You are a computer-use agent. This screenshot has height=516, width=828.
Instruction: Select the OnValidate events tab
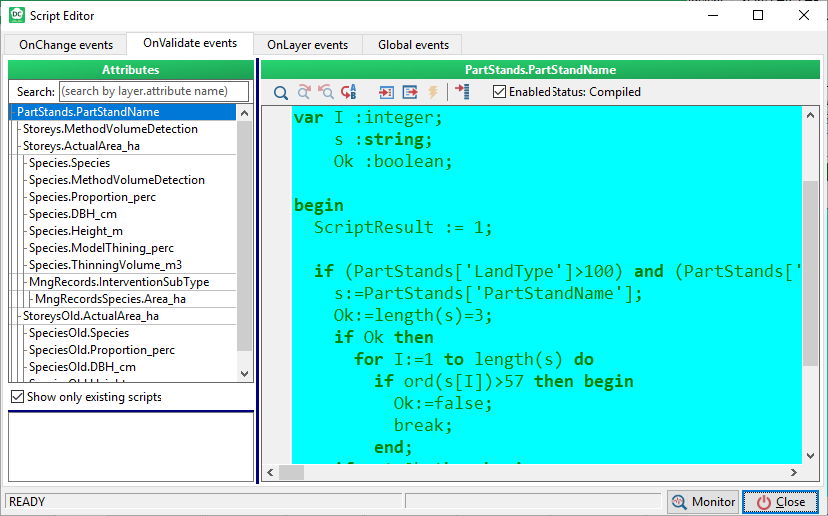(x=190, y=43)
